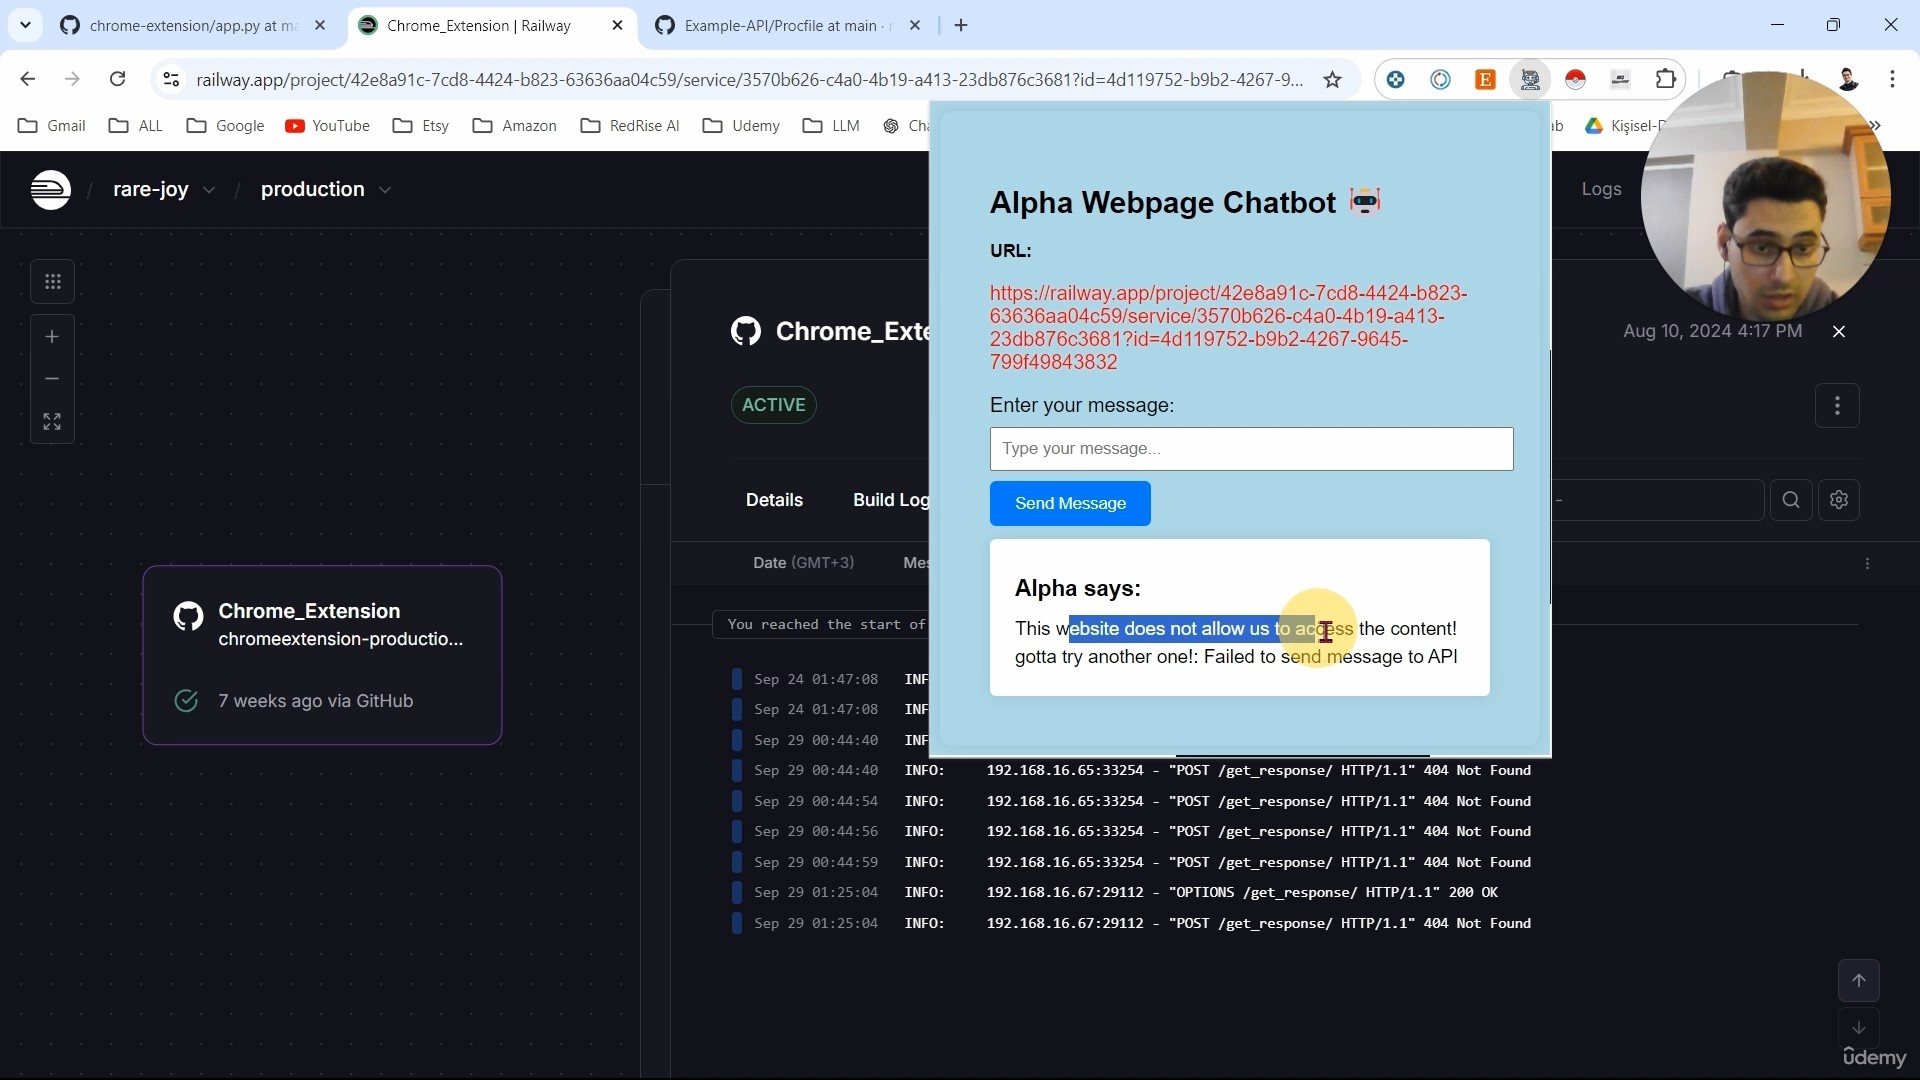Click the site information icon in address bar
The width and height of the screenshot is (1920, 1080).
(171, 80)
